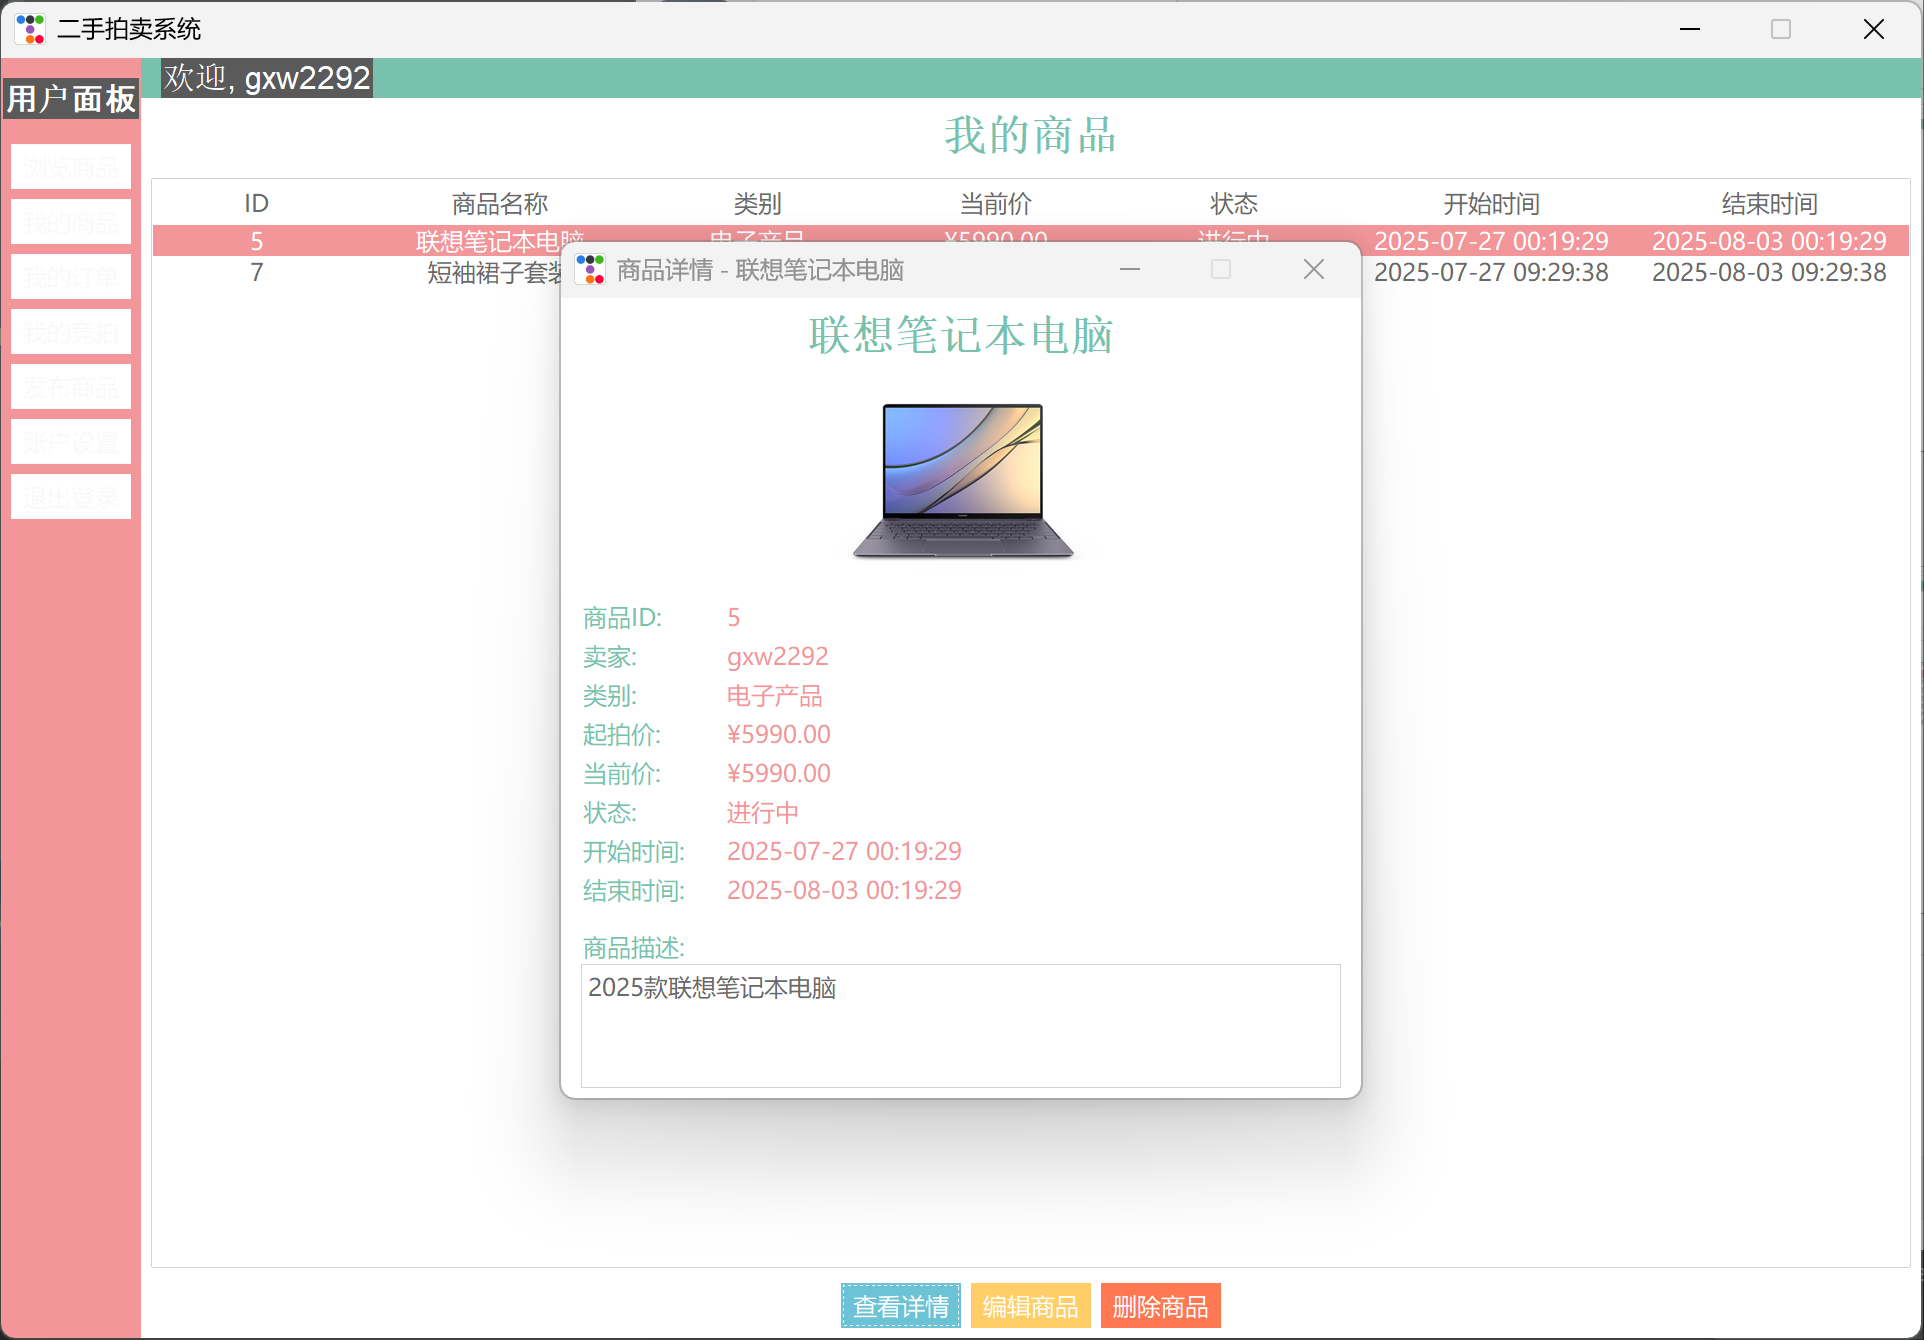The width and height of the screenshot is (1924, 1340).
Task: Minimize the 商品详情 dialog
Action: click(x=1130, y=269)
